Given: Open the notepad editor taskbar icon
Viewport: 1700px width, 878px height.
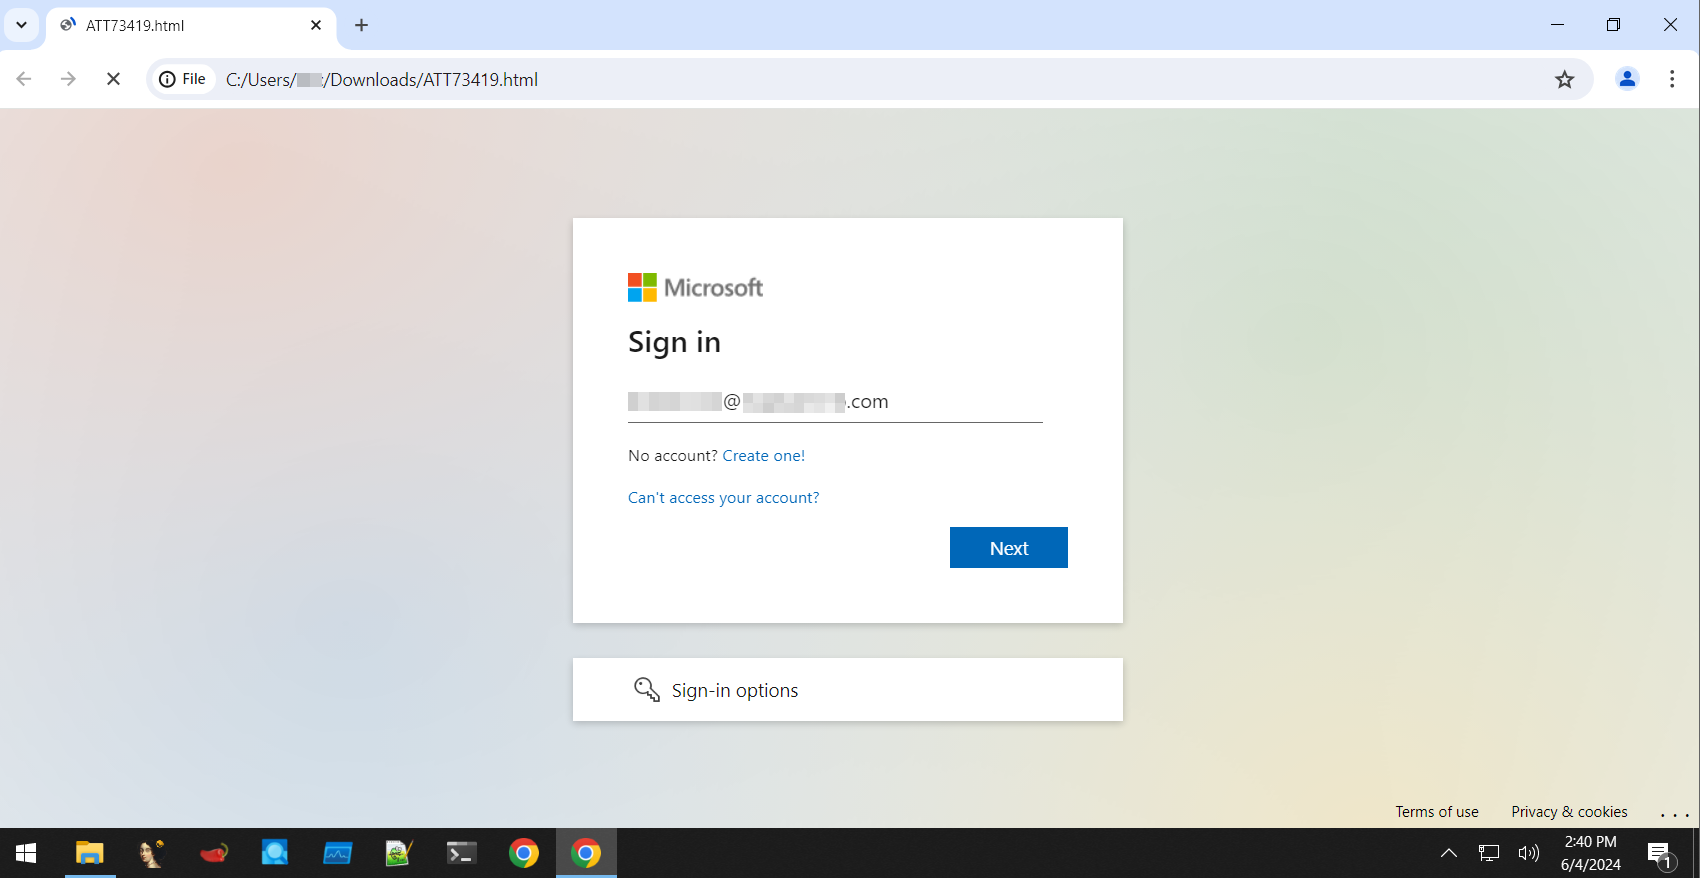Looking at the screenshot, I should click(x=399, y=853).
